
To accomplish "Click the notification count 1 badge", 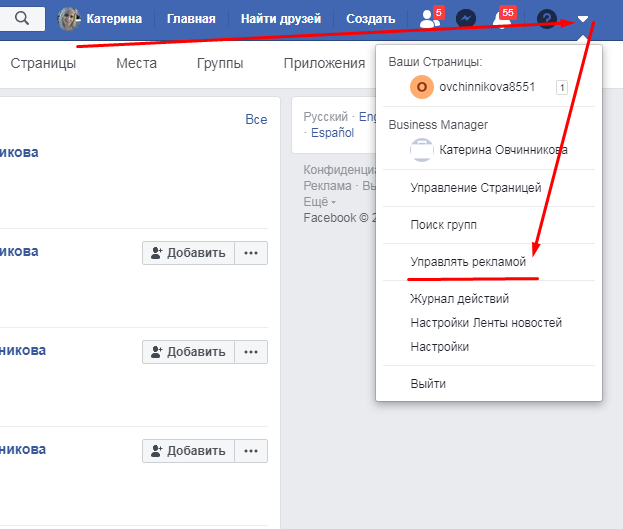I will tap(561, 87).
